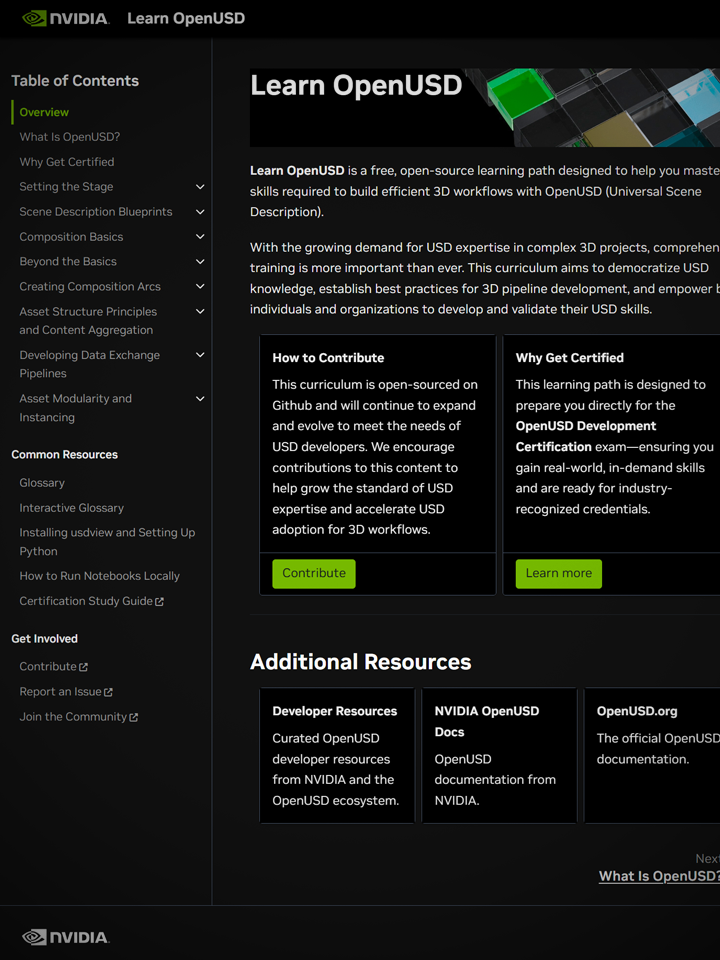Image resolution: width=720 pixels, height=960 pixels.
Task: Click the How to Contribute card title
Action: [328, 358]
